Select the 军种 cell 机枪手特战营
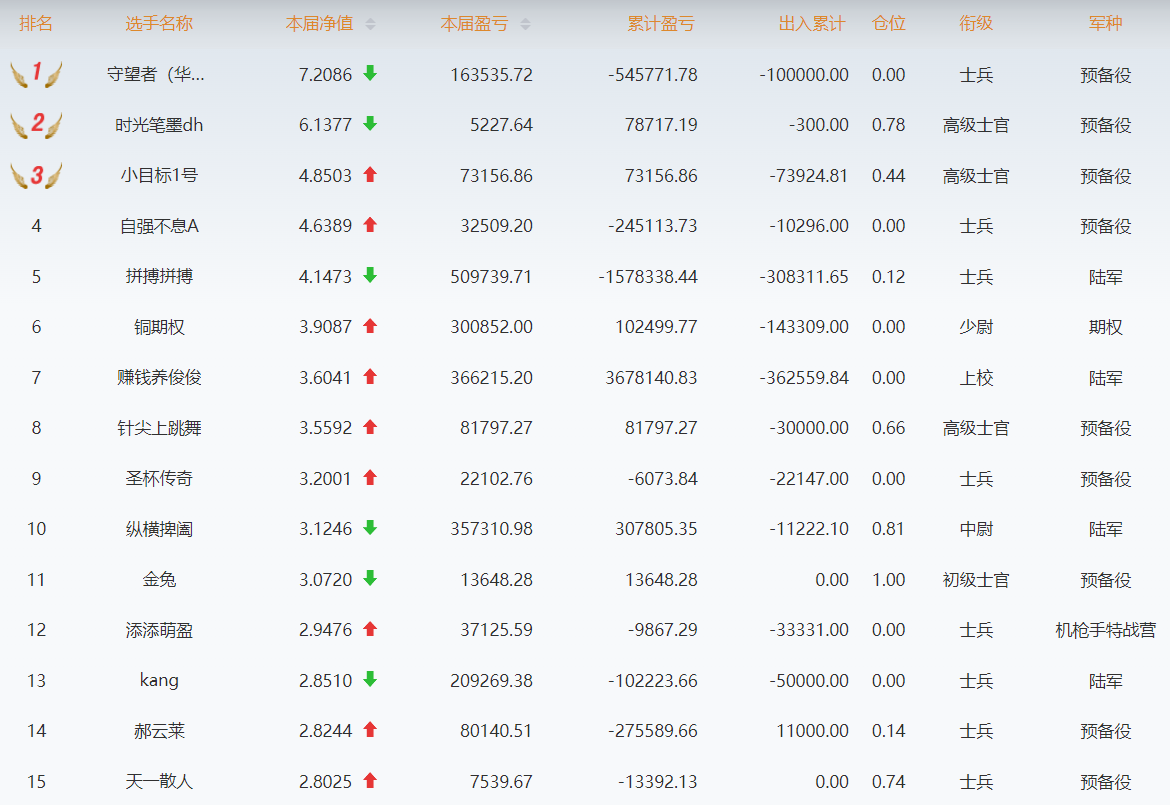This screenshot has width=1170, height=805. (1105, 630)
